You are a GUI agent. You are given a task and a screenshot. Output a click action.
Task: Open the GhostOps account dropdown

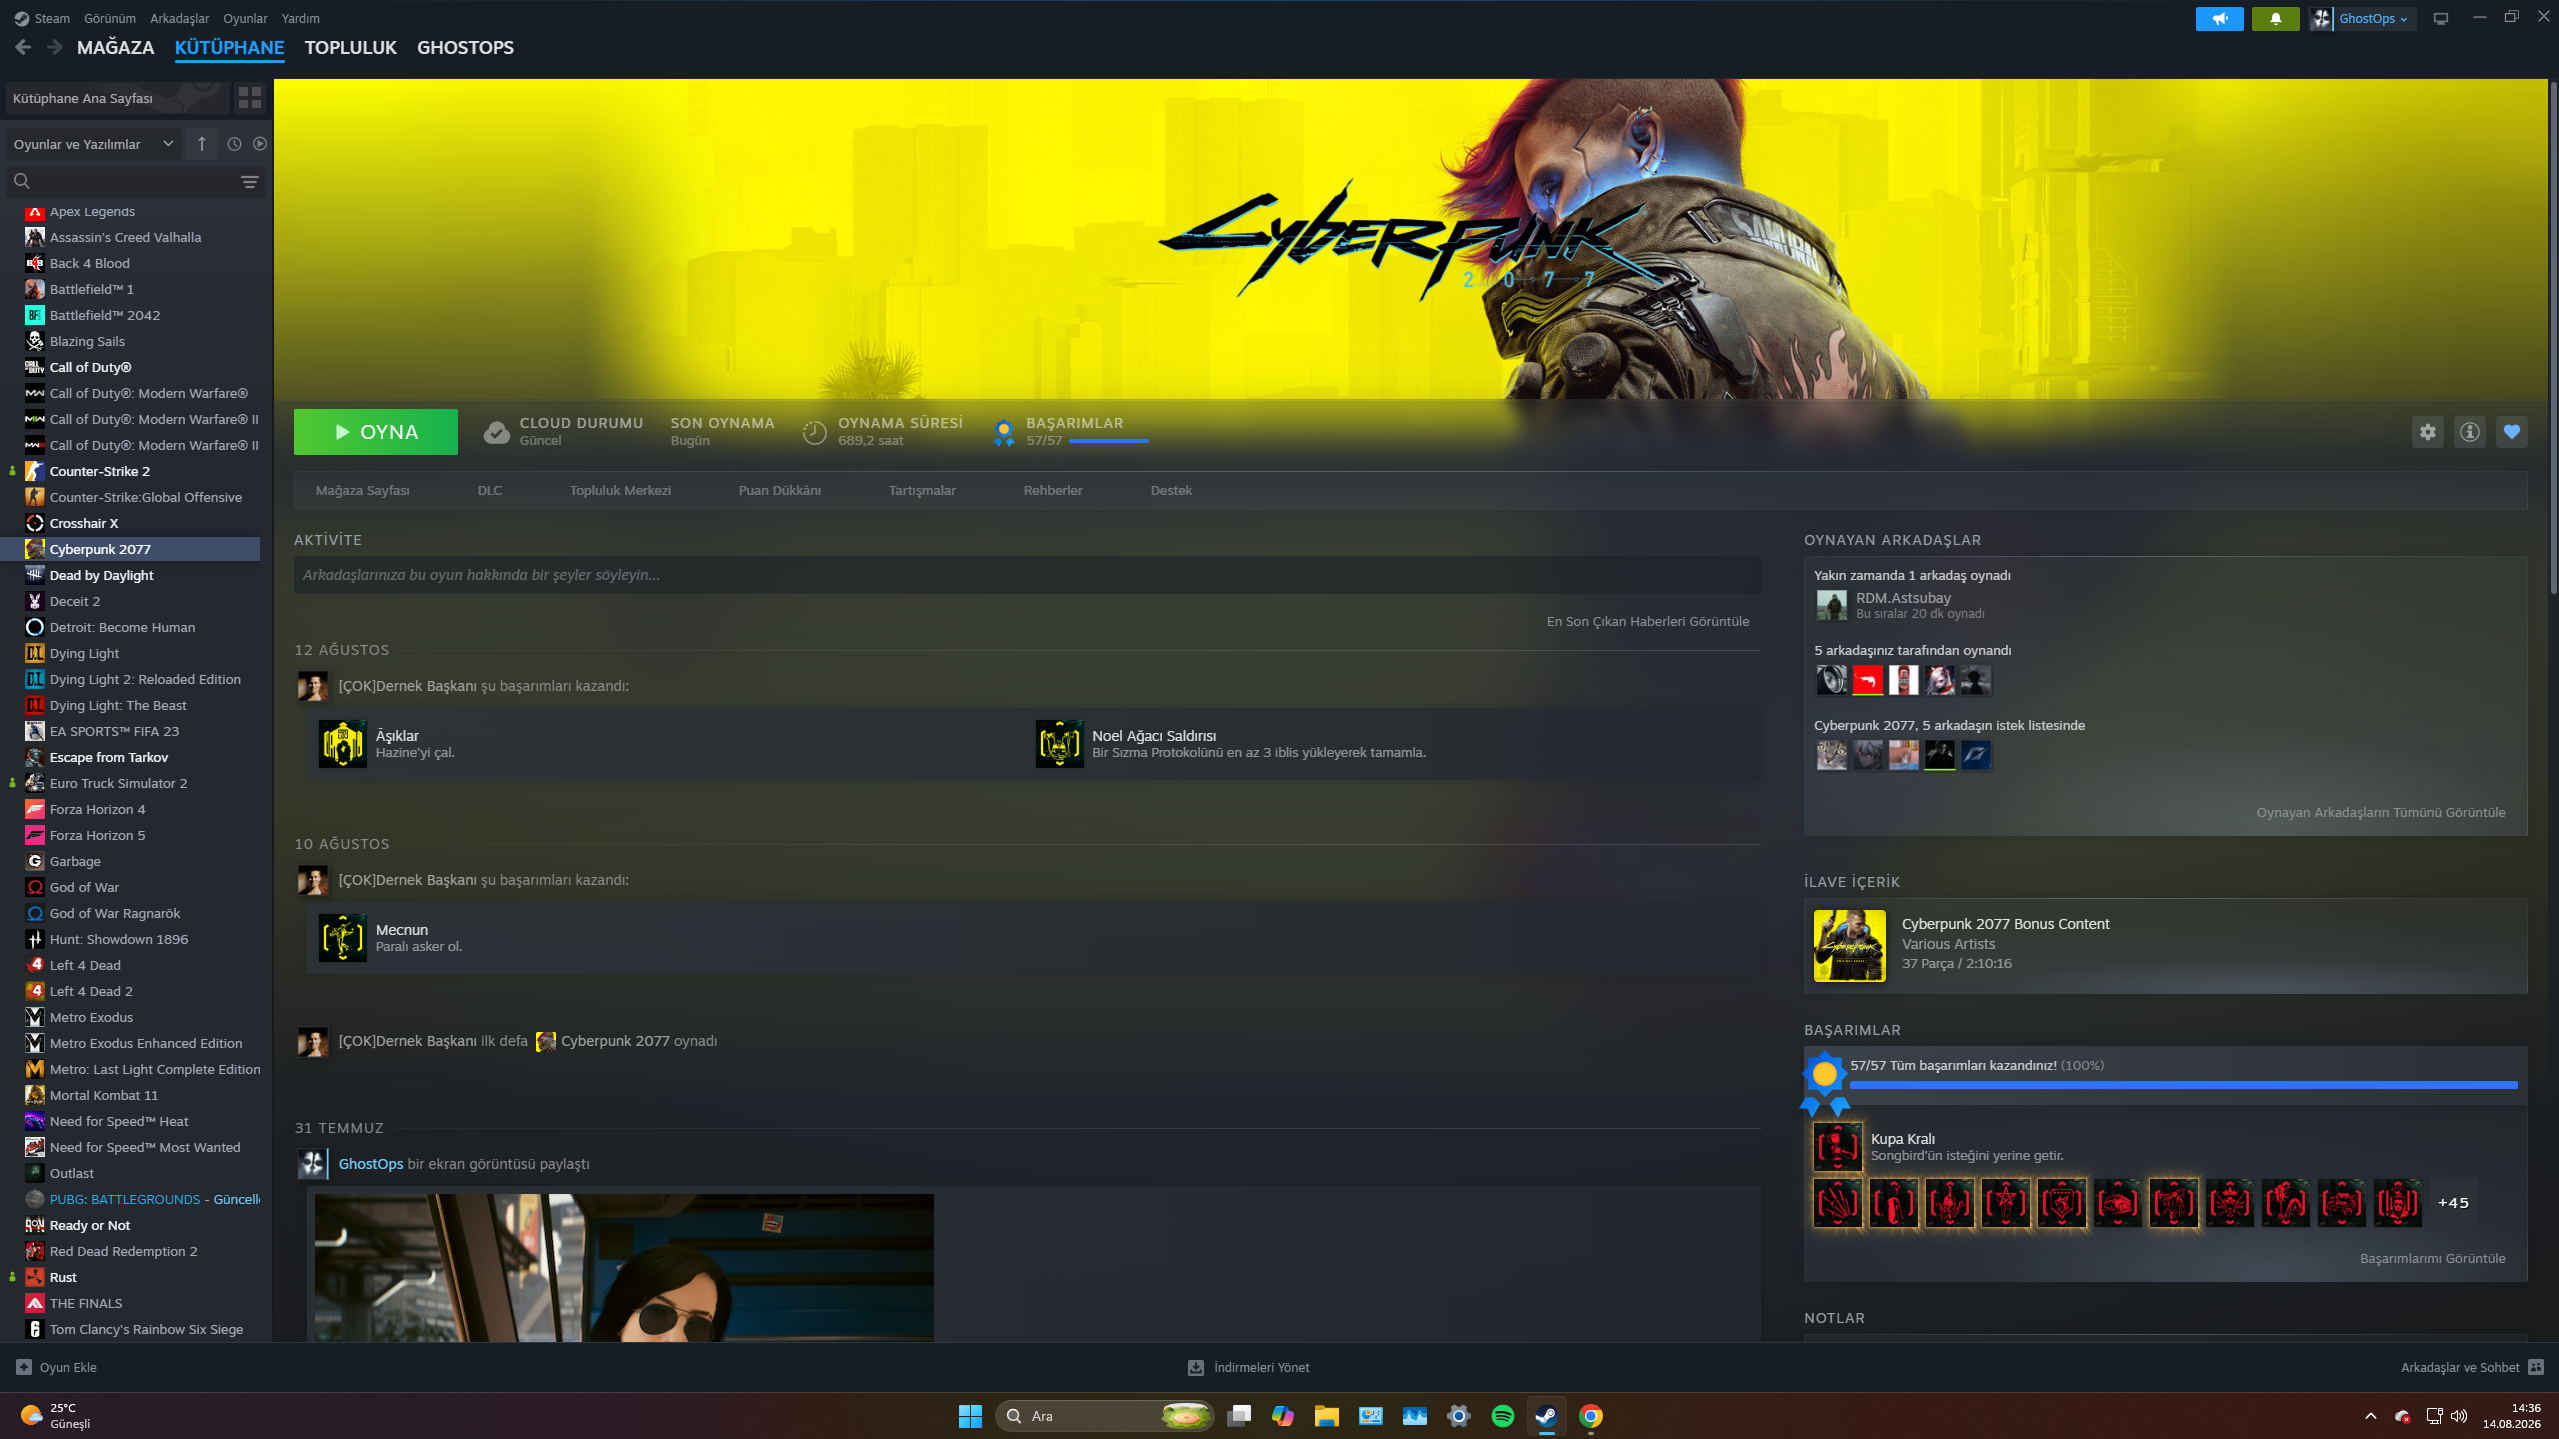click(2372, 18)
